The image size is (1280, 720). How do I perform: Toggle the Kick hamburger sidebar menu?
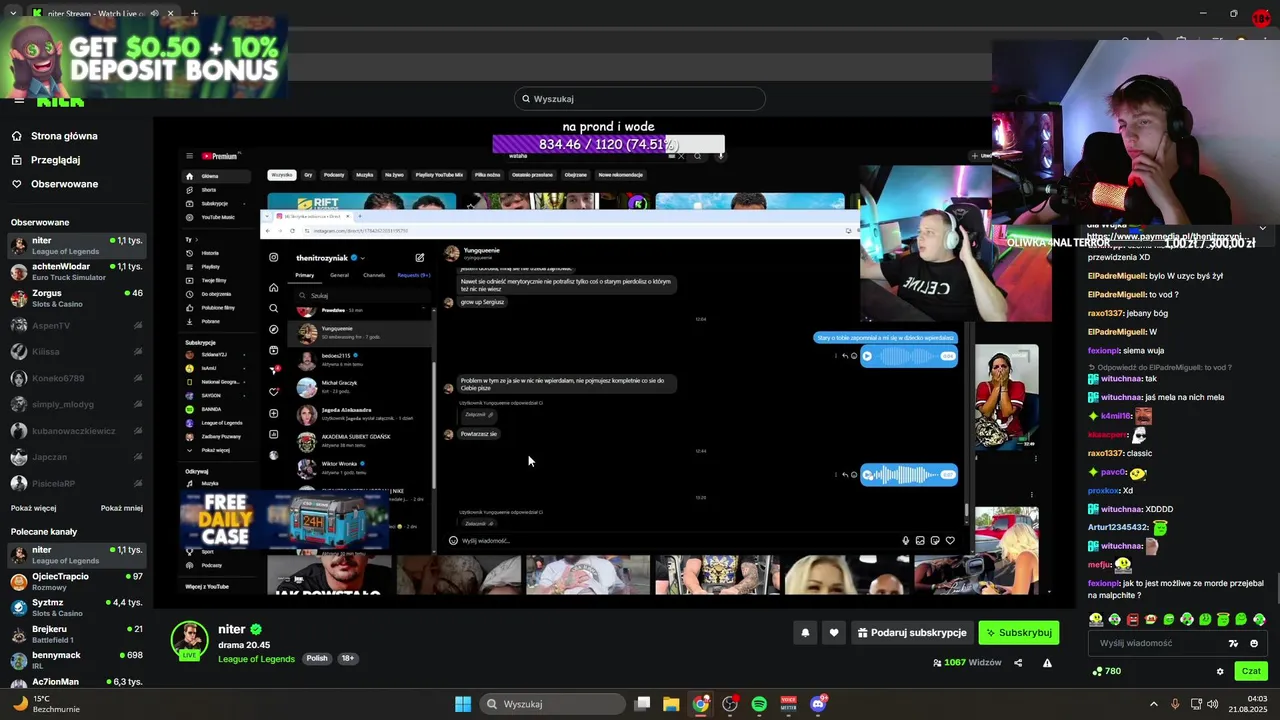click(x=18, y=101)
